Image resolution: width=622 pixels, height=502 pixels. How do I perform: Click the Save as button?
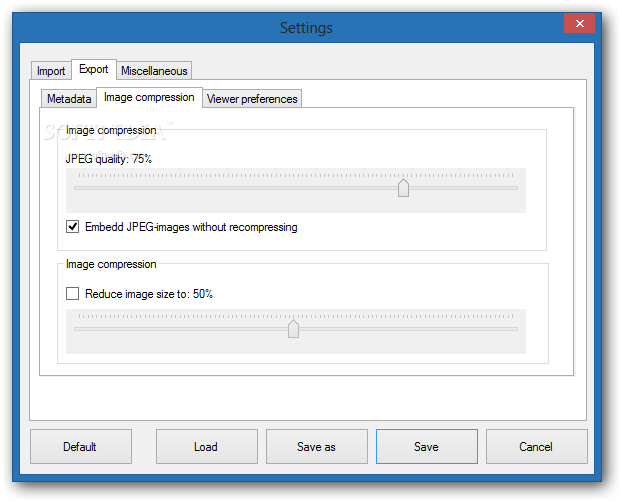[317, 446]
